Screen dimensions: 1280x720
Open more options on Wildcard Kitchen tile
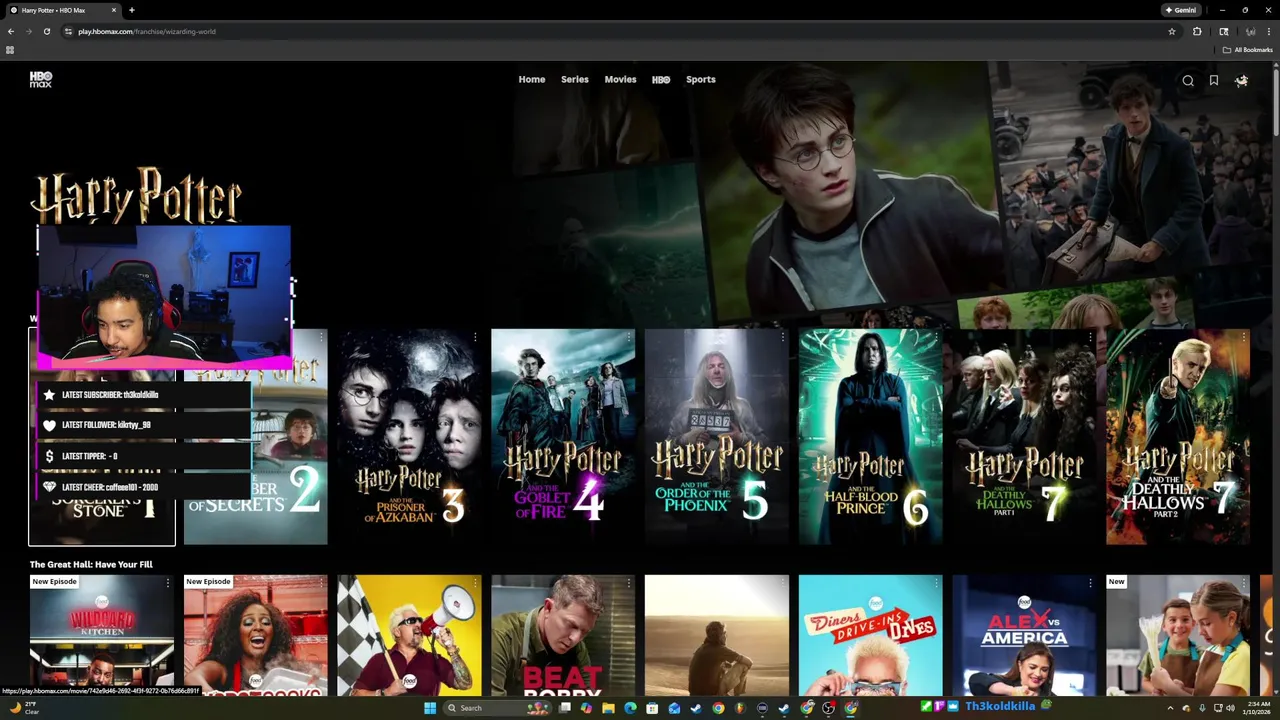tap(168, 582)
